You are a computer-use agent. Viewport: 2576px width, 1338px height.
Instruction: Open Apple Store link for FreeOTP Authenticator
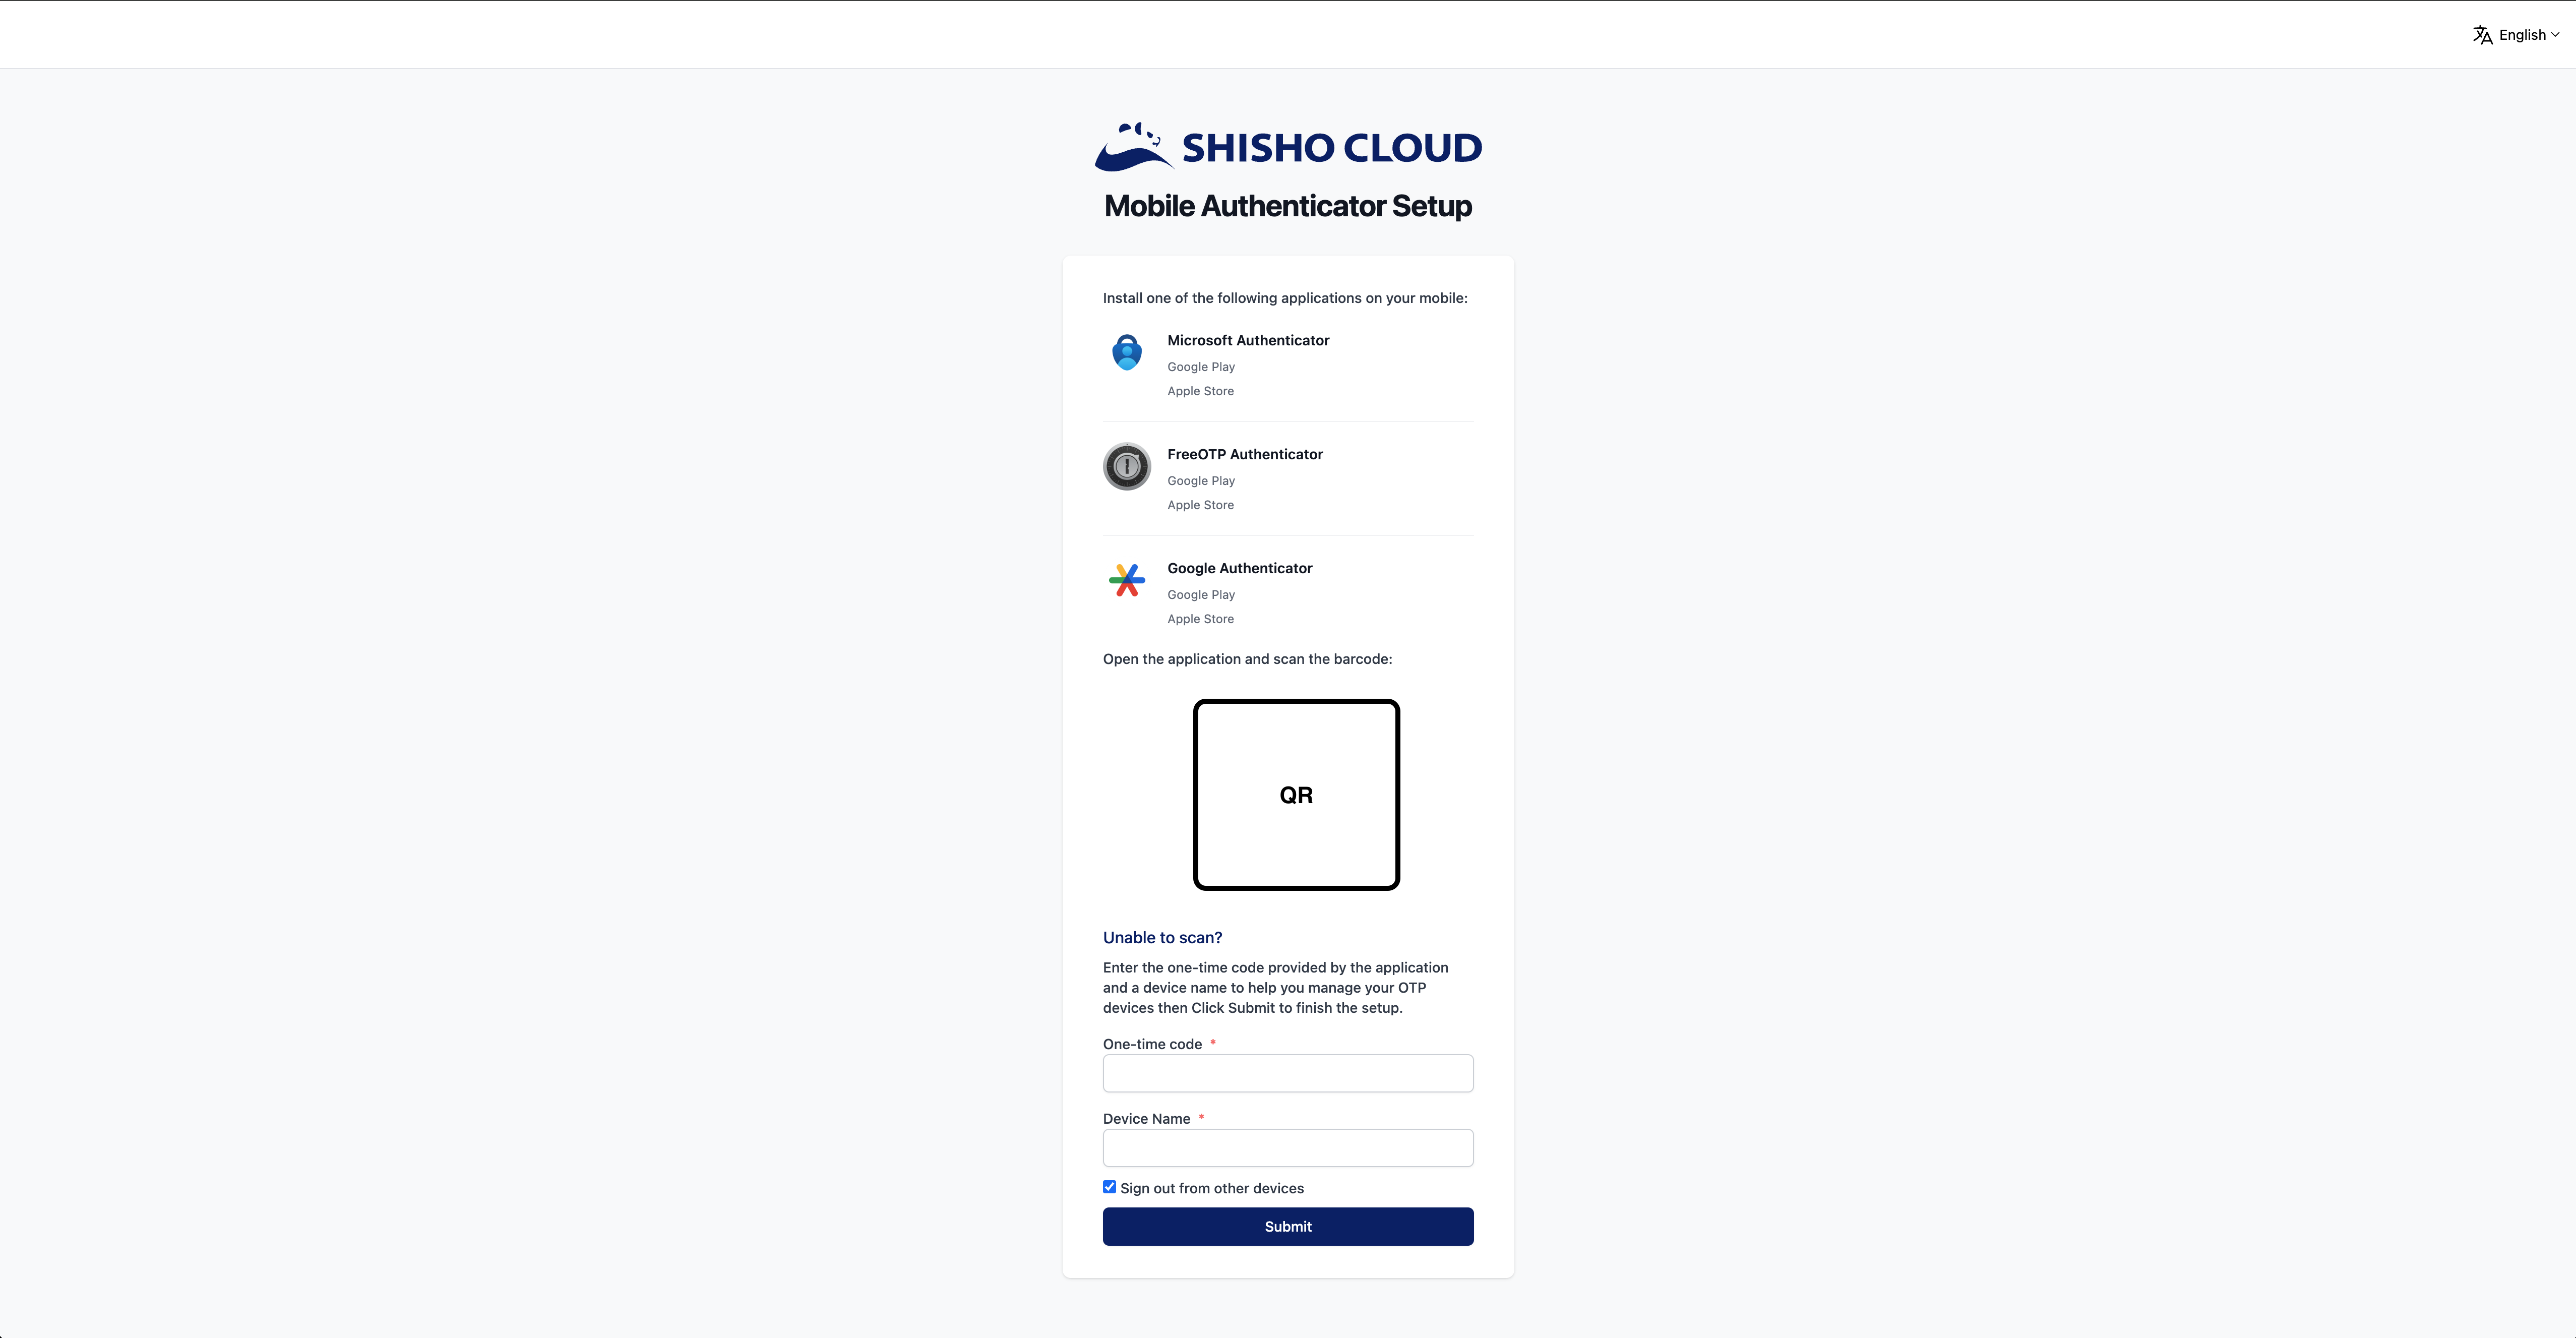click(x=1200, y=505)
